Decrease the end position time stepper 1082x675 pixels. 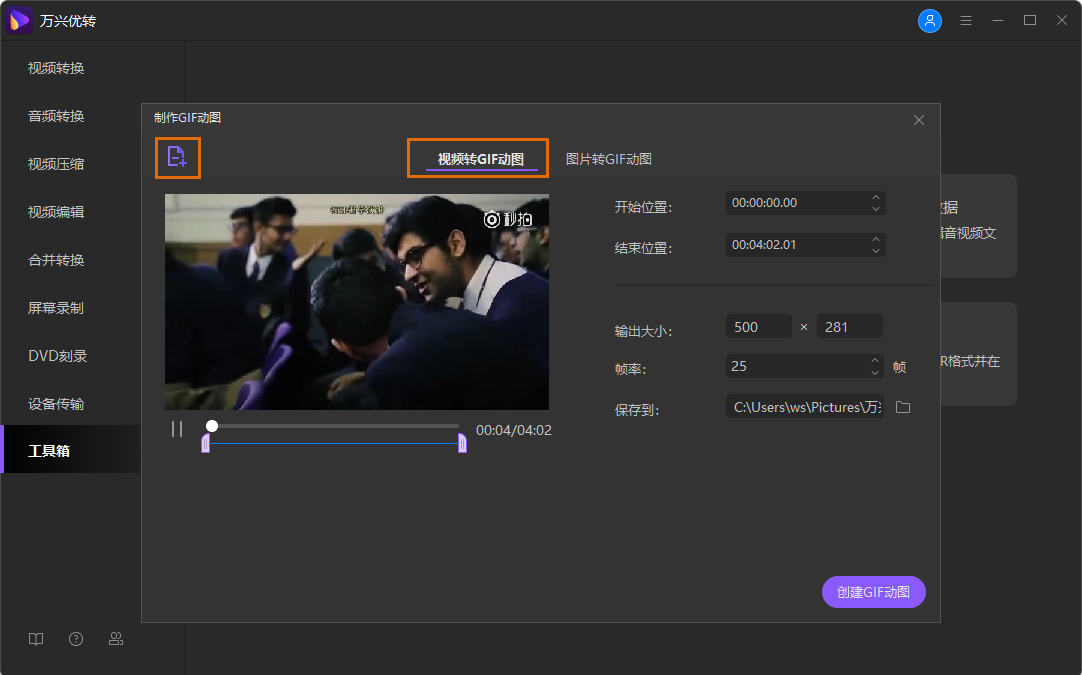coord(876,250)
